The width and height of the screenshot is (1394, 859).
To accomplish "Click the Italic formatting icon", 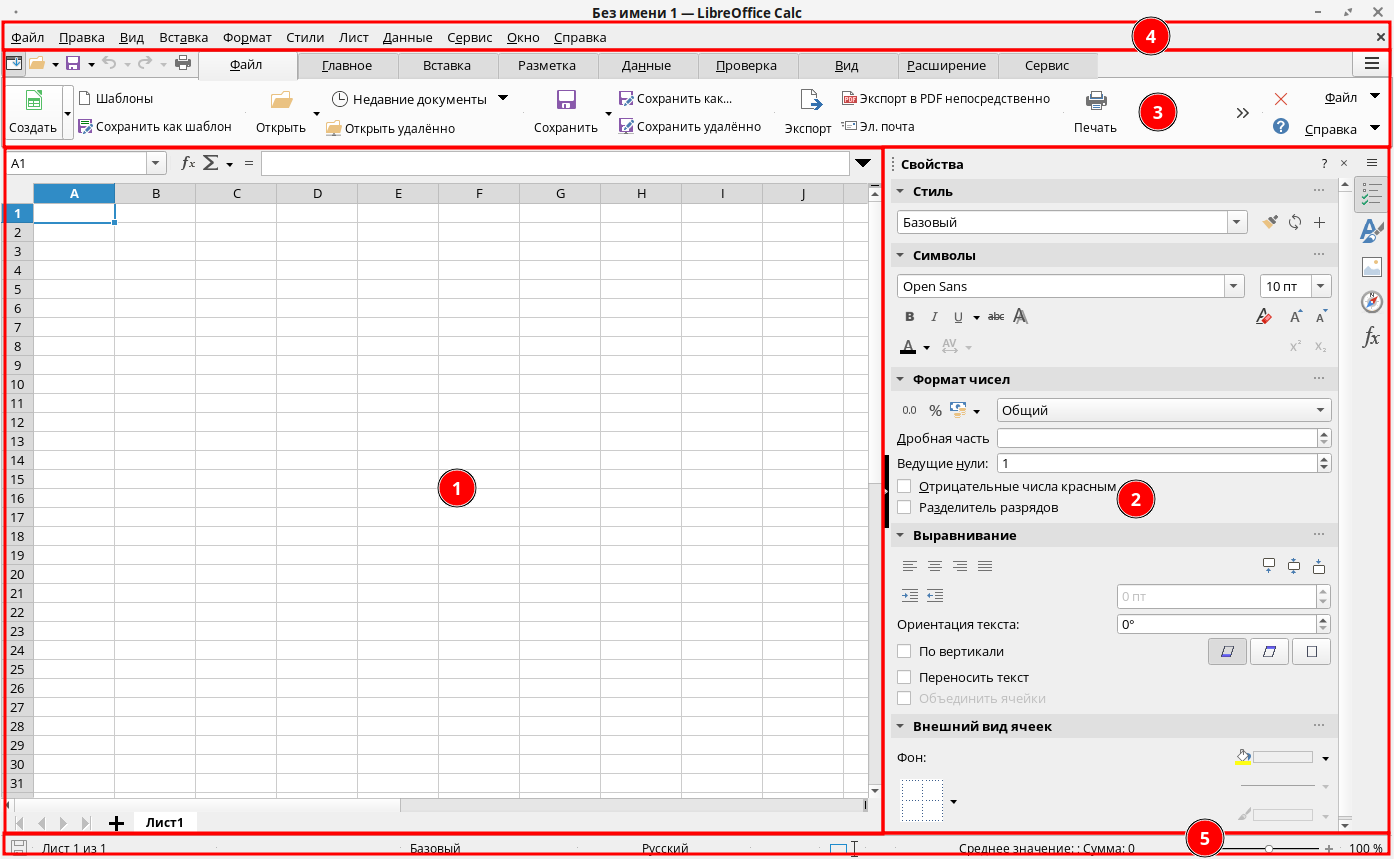I will [934, 317].
